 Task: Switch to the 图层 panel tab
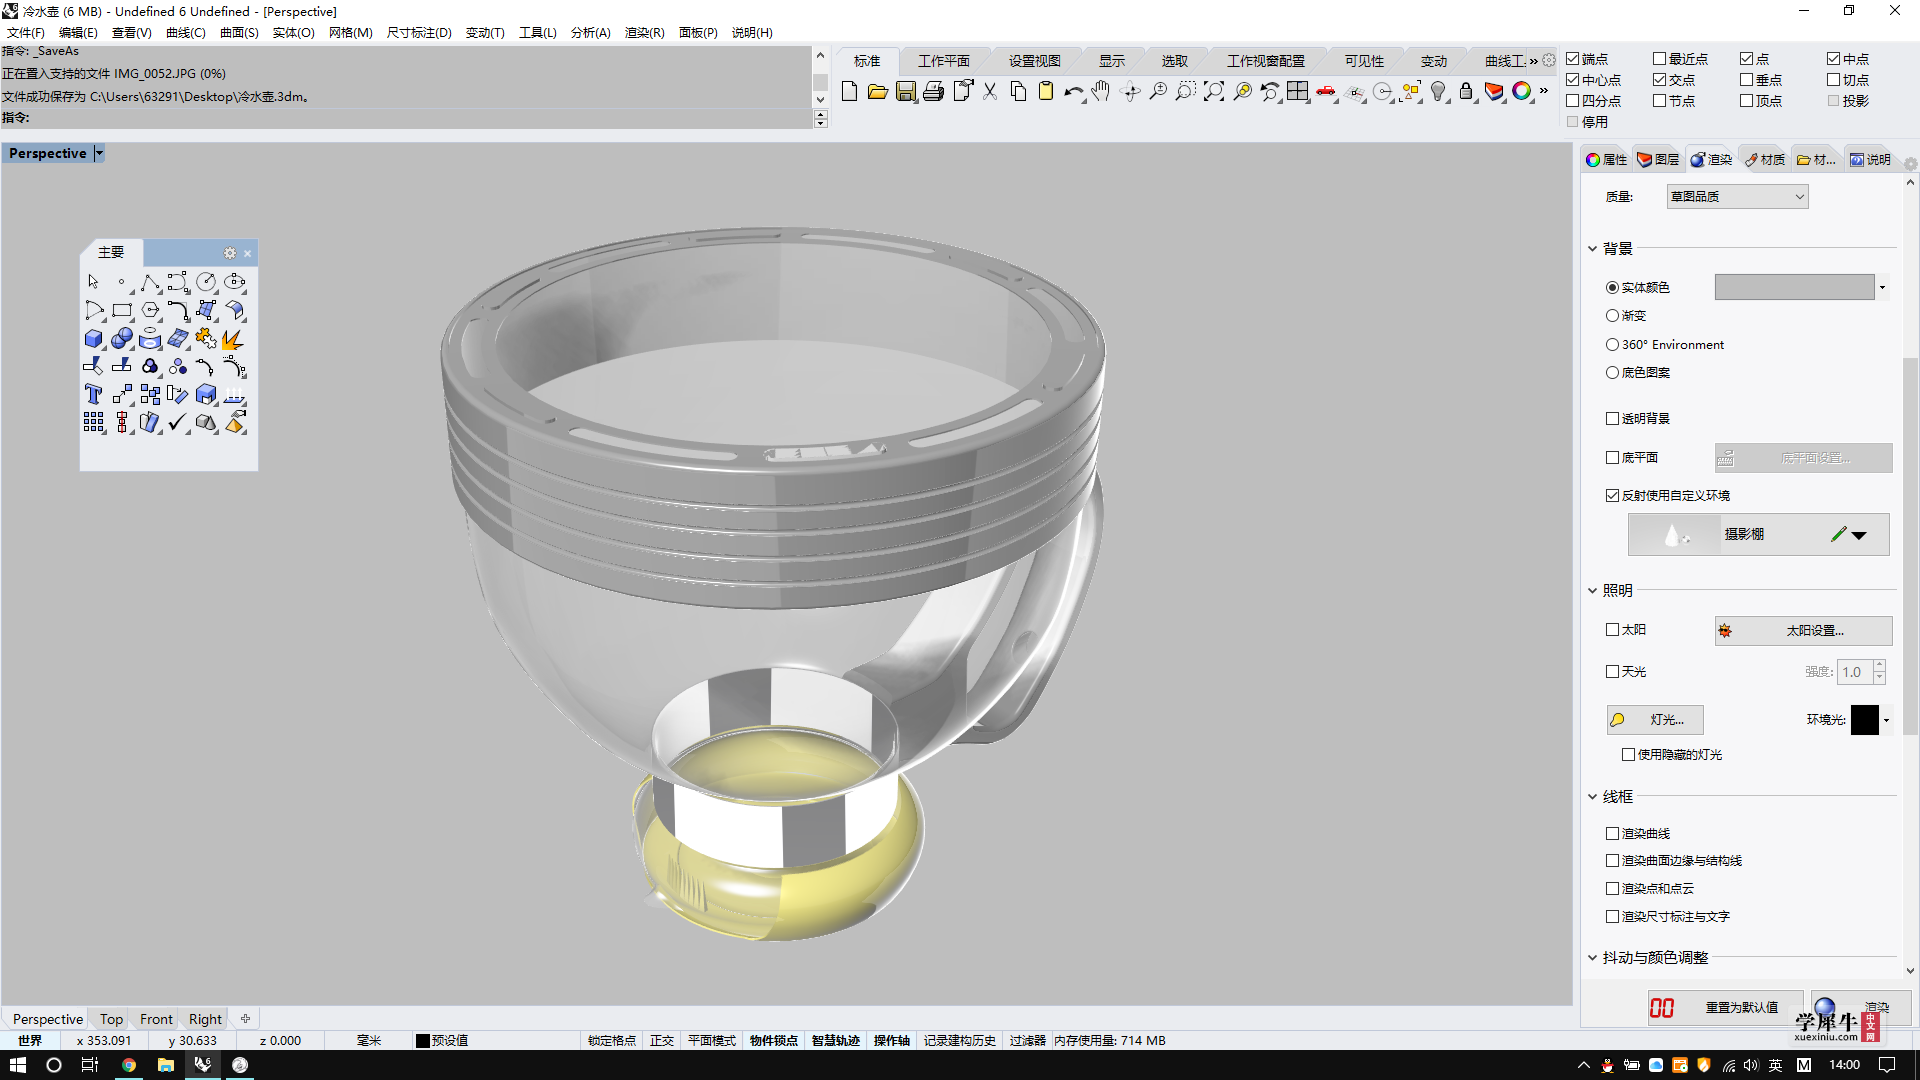[x=1658, y=160]
